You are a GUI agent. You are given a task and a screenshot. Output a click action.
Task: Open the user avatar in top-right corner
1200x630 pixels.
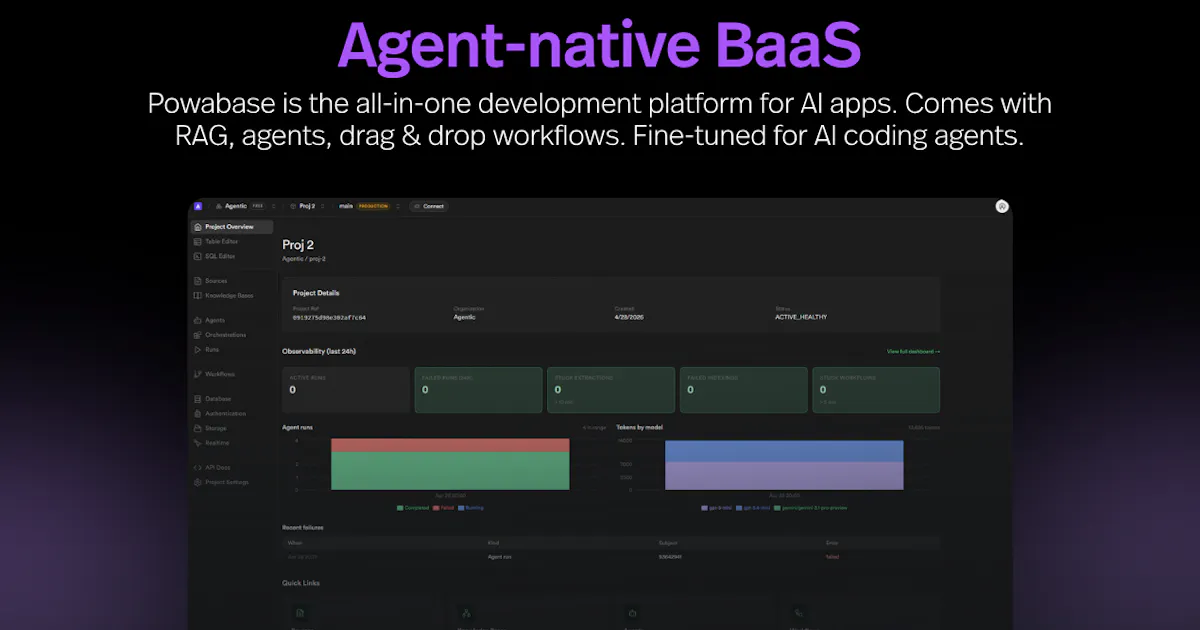point(1002,206)
